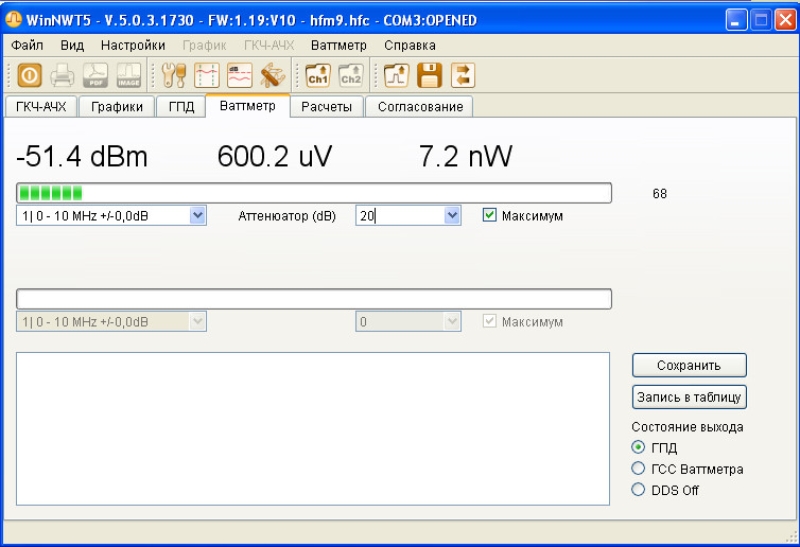Select the Ваттметр tab

click(247, 106)
